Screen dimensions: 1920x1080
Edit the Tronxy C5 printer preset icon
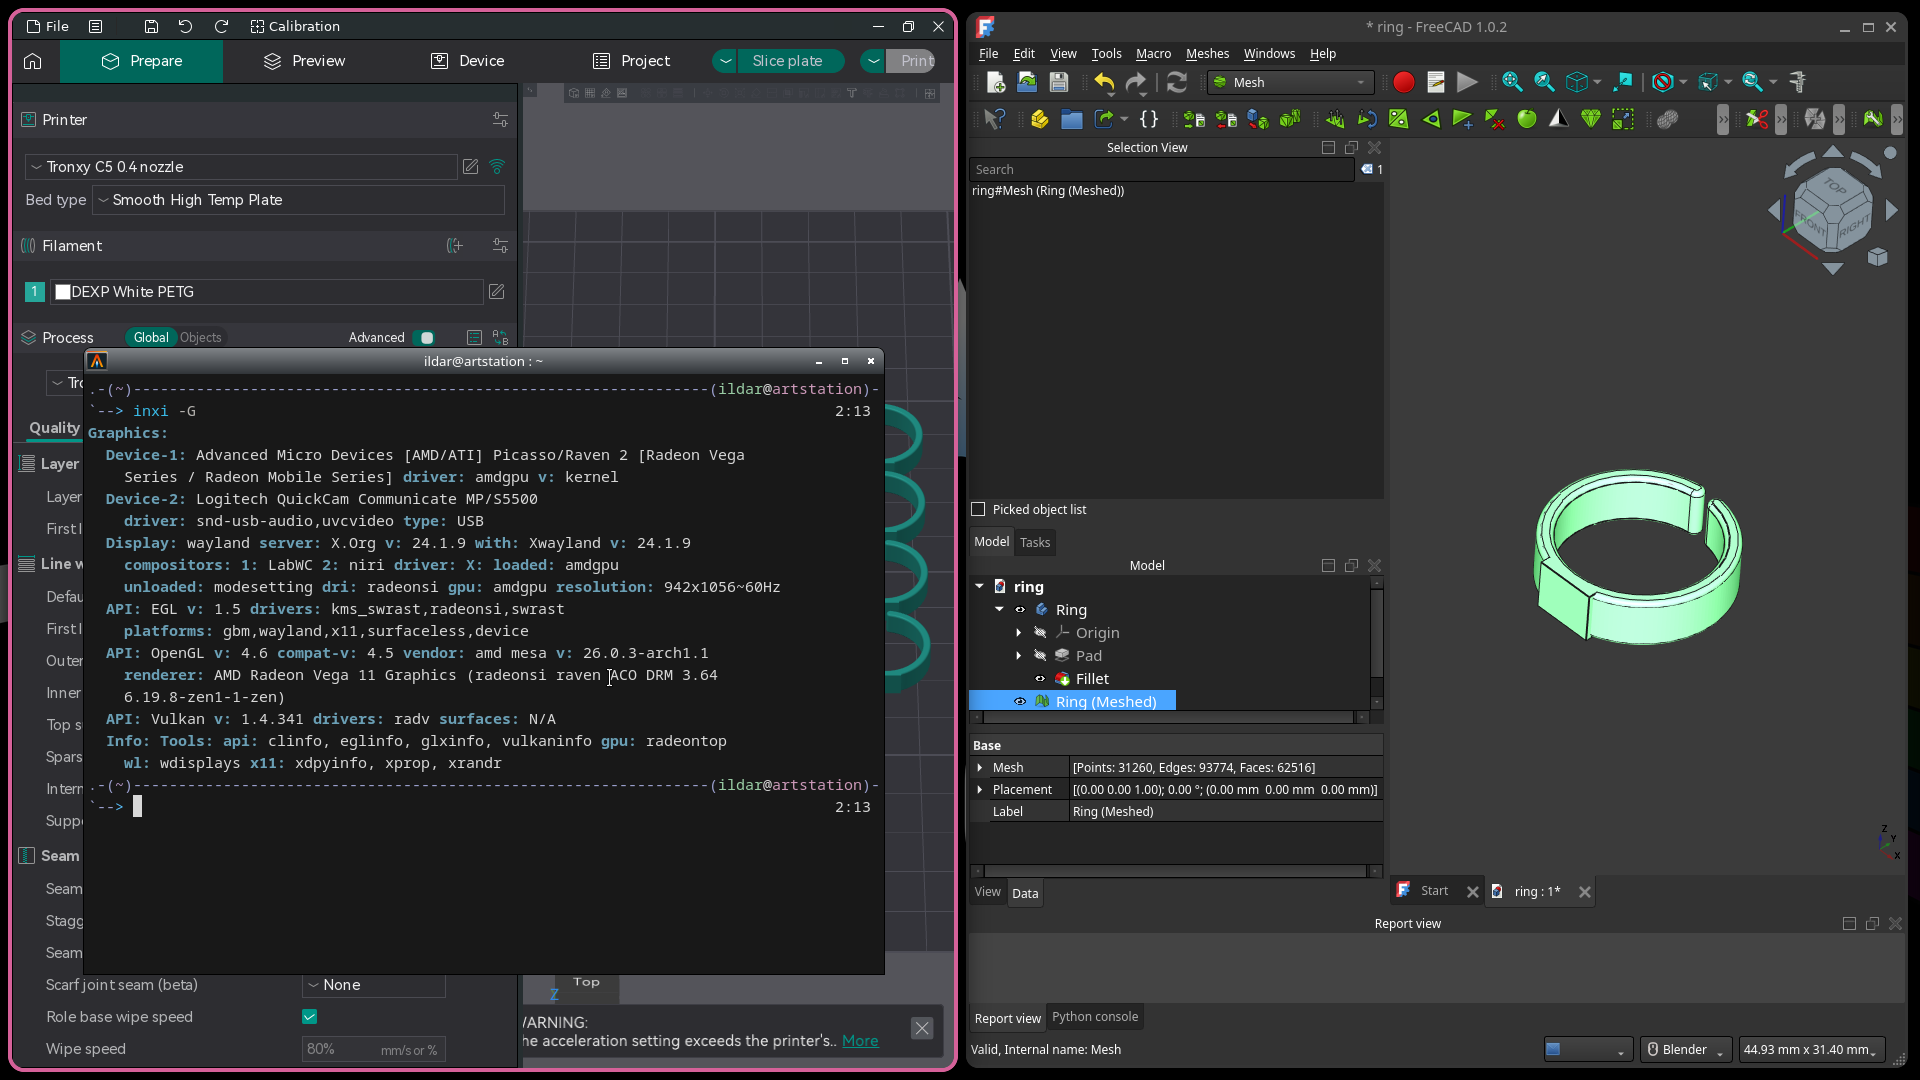470,167
